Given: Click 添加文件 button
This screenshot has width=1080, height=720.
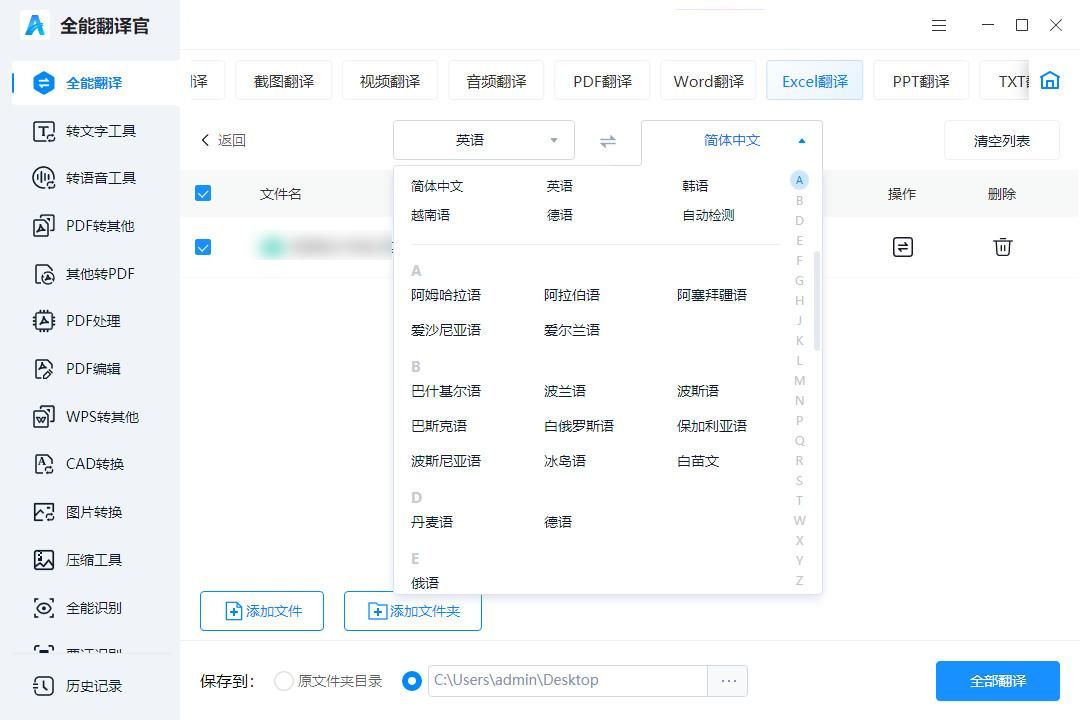Looking at the screenshot, I should [x=262, y=611].
